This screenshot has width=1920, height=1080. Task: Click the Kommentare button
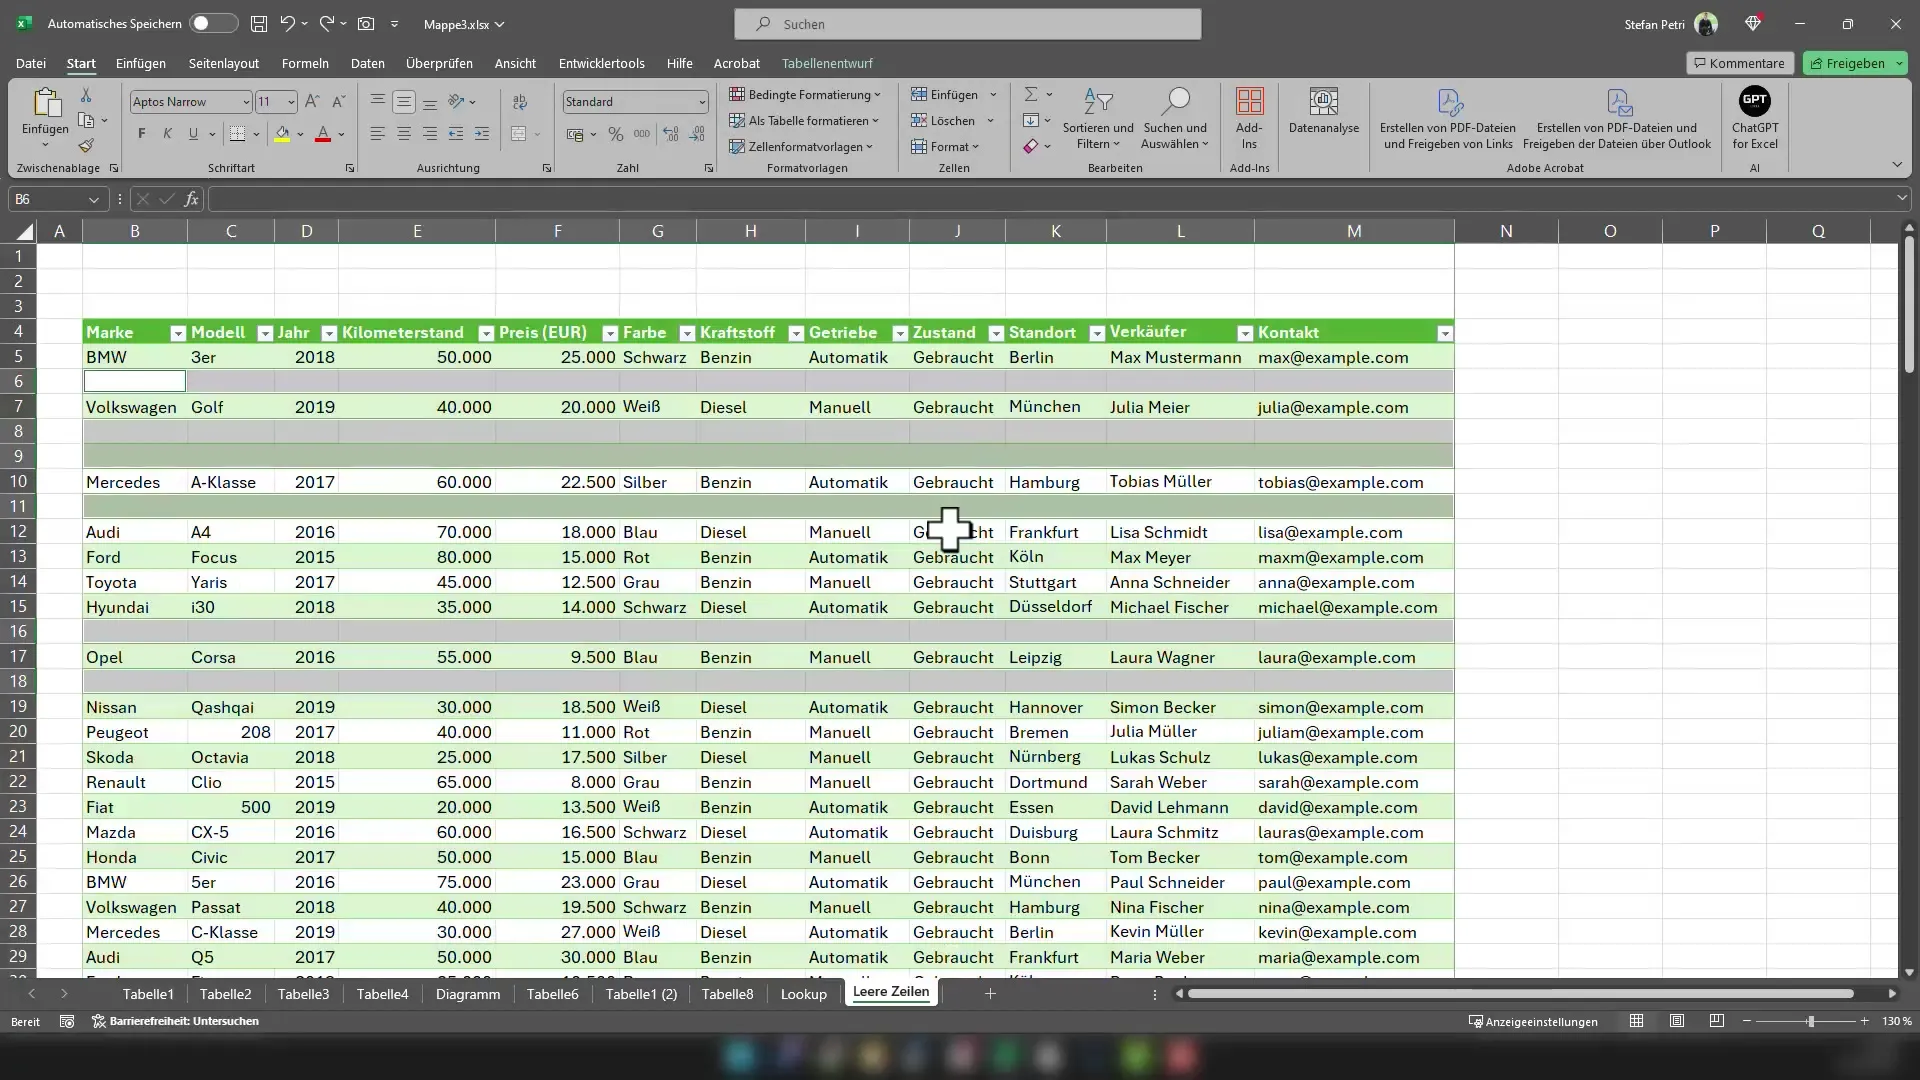(x=1740, y=63)
